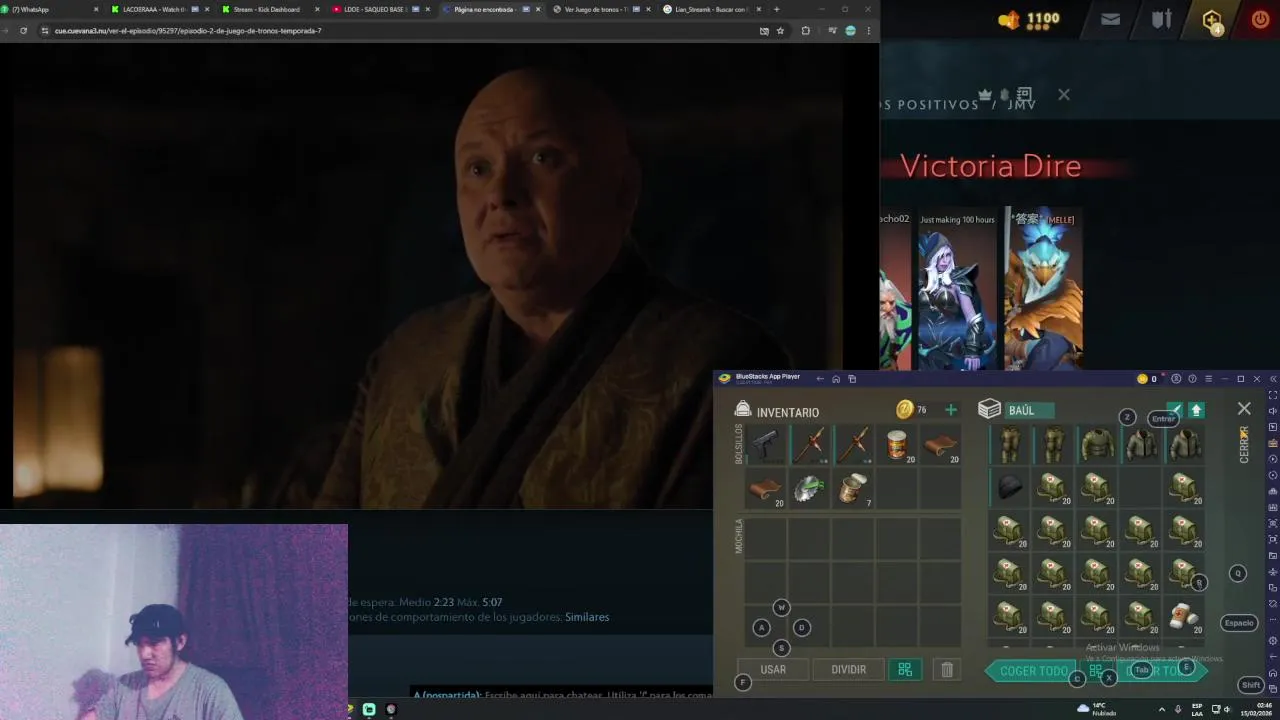The height and width of the screenshot is (720, 1280).
Task: Click BlueStacks back arrow in title bar
Action: [820, 379]
